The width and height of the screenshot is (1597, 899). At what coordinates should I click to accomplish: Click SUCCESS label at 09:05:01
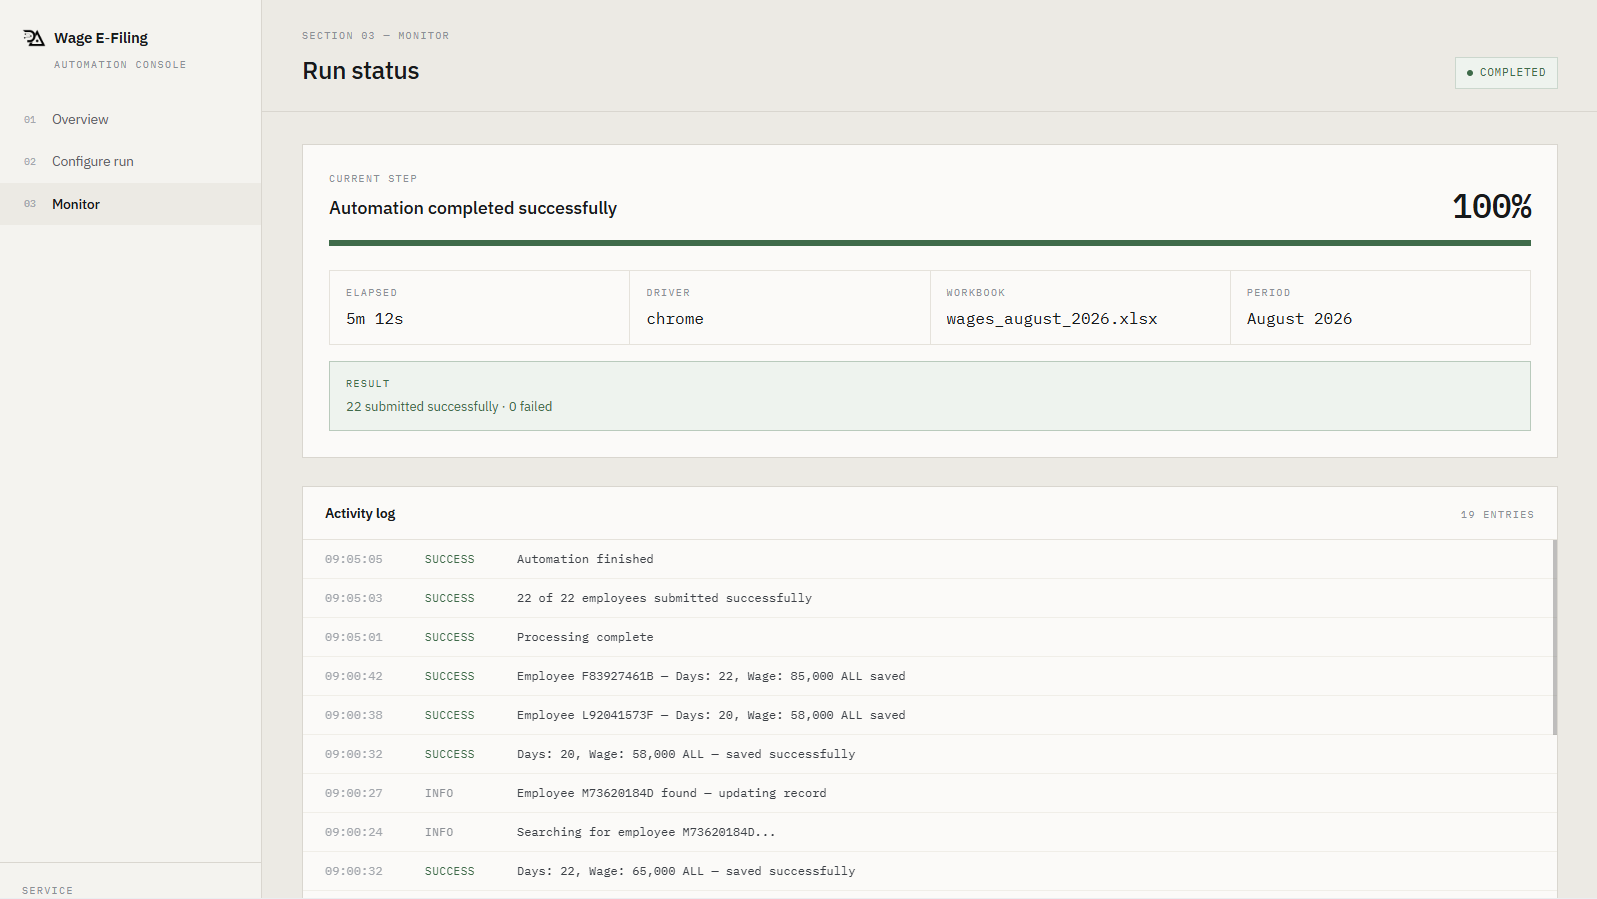point(450,638)
